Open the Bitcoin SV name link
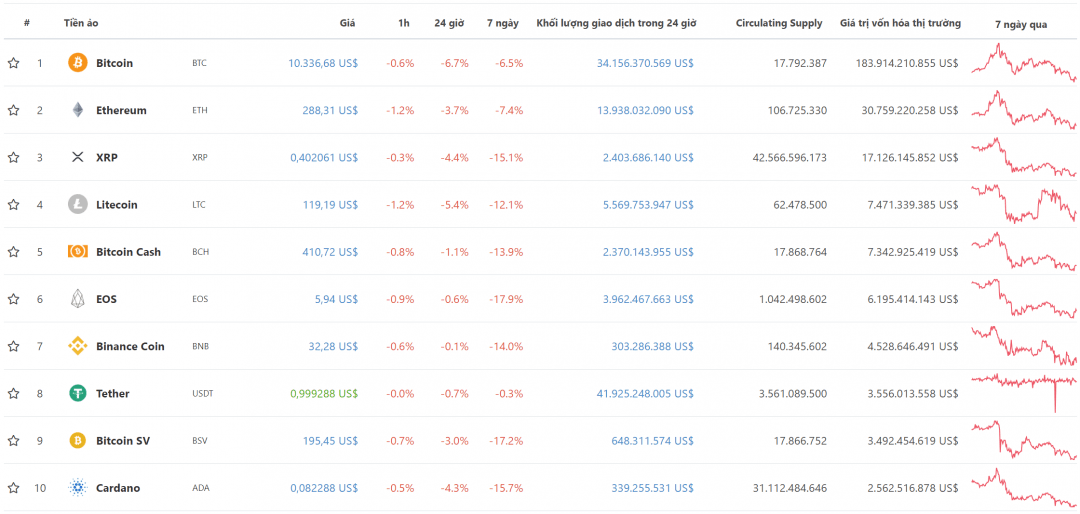Viewport: 1080px width, 514px height. click(x=123, y=440)
